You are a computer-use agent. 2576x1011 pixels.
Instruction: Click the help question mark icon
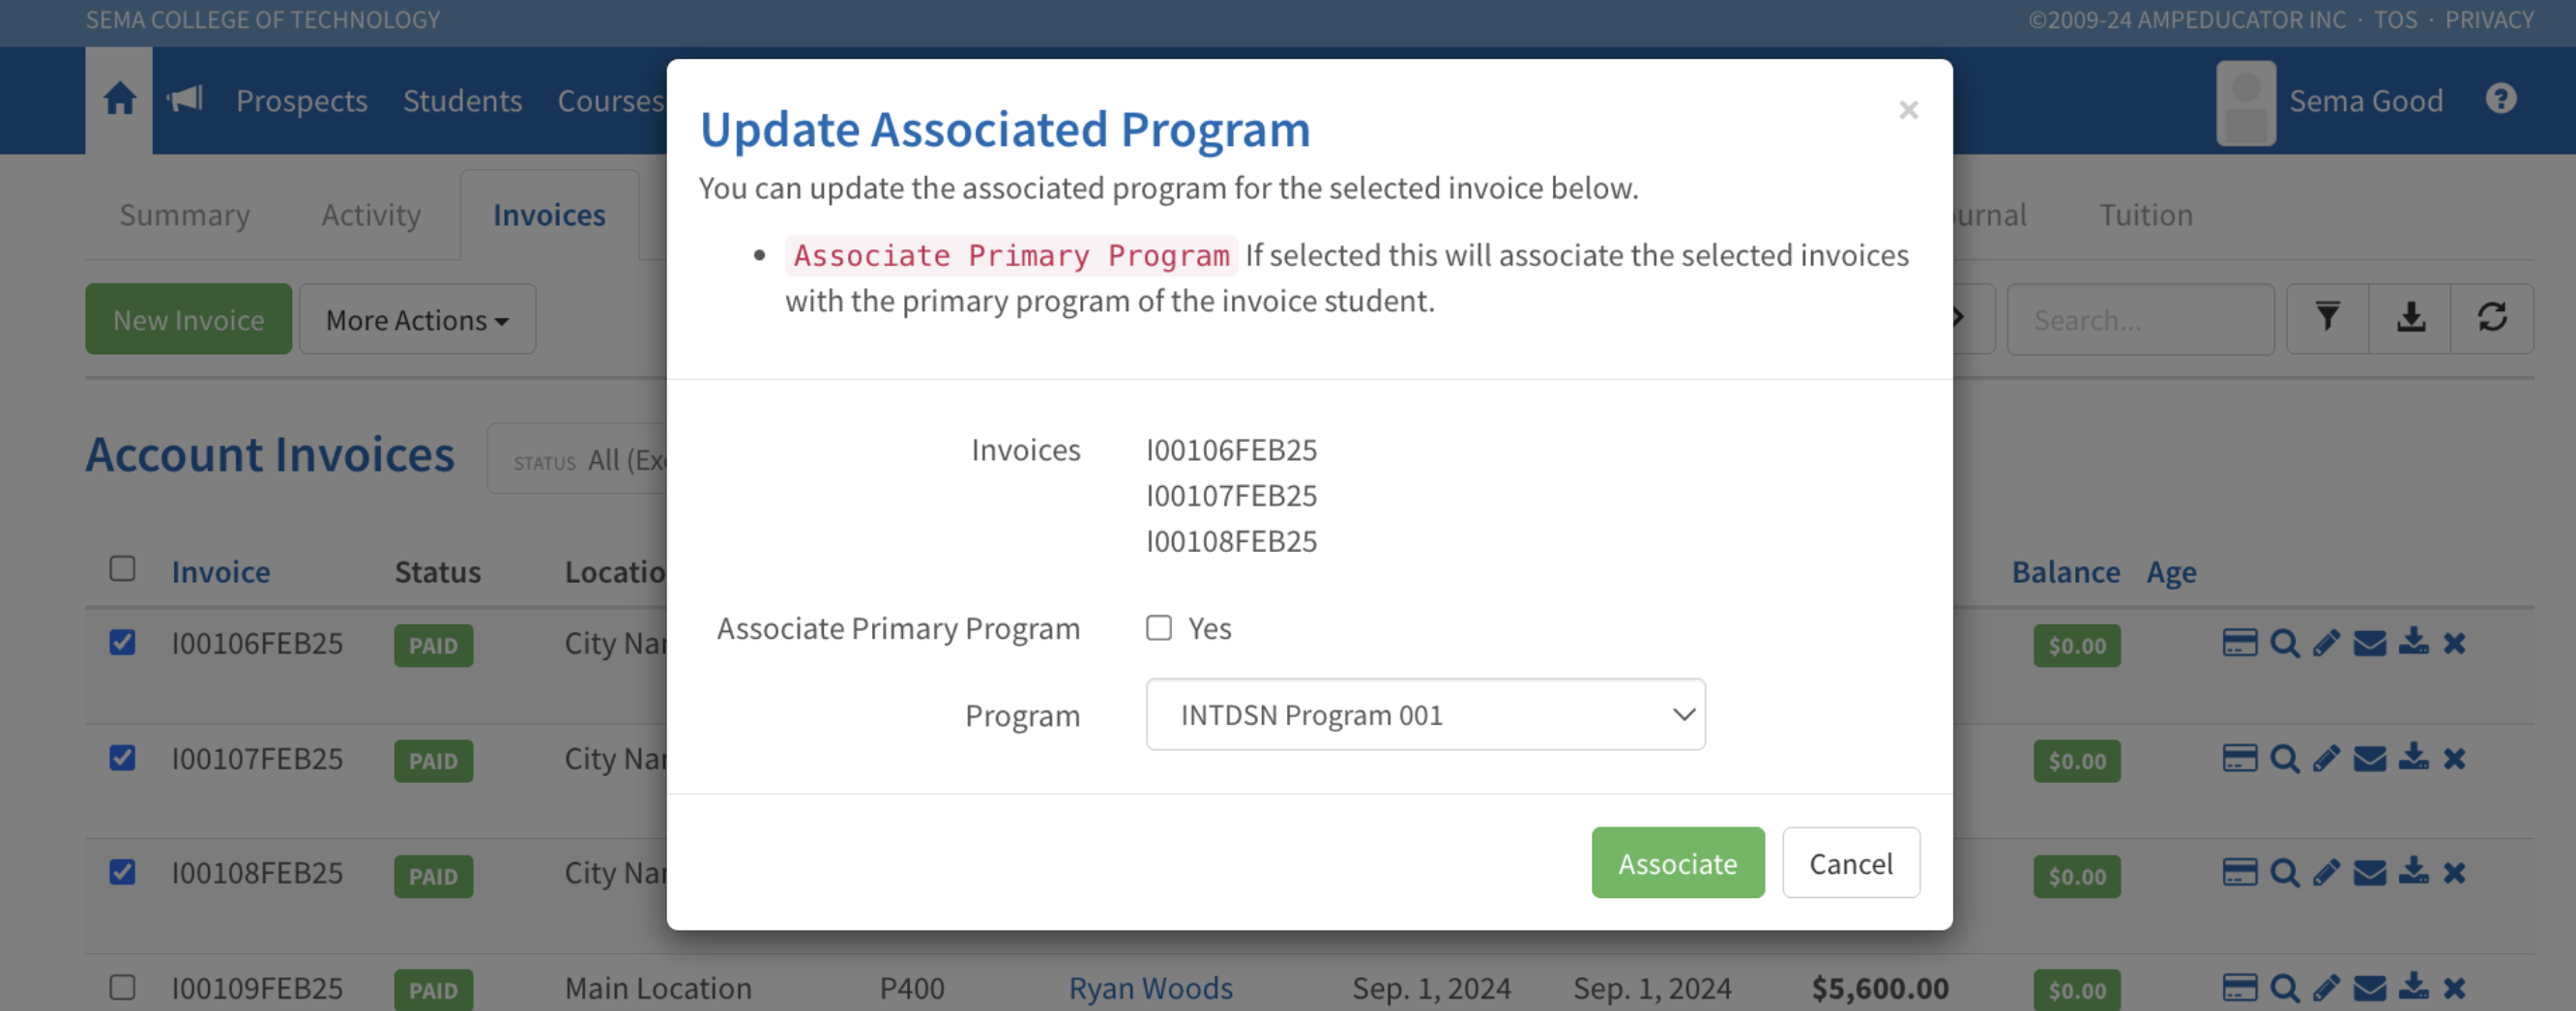click(2500, 99)
